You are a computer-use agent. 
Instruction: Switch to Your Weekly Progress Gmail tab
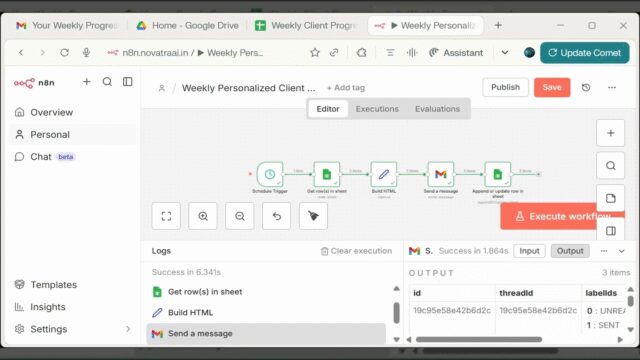66,25
